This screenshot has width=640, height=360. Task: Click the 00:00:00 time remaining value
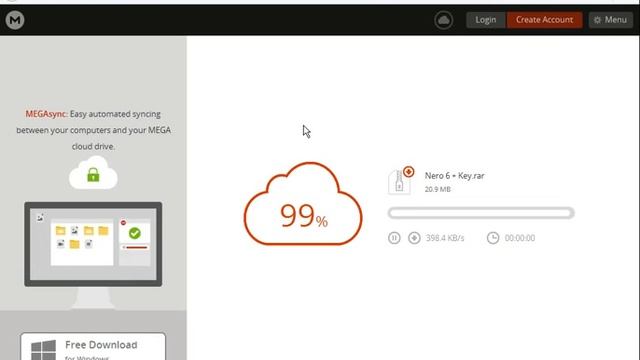point(520,238)
